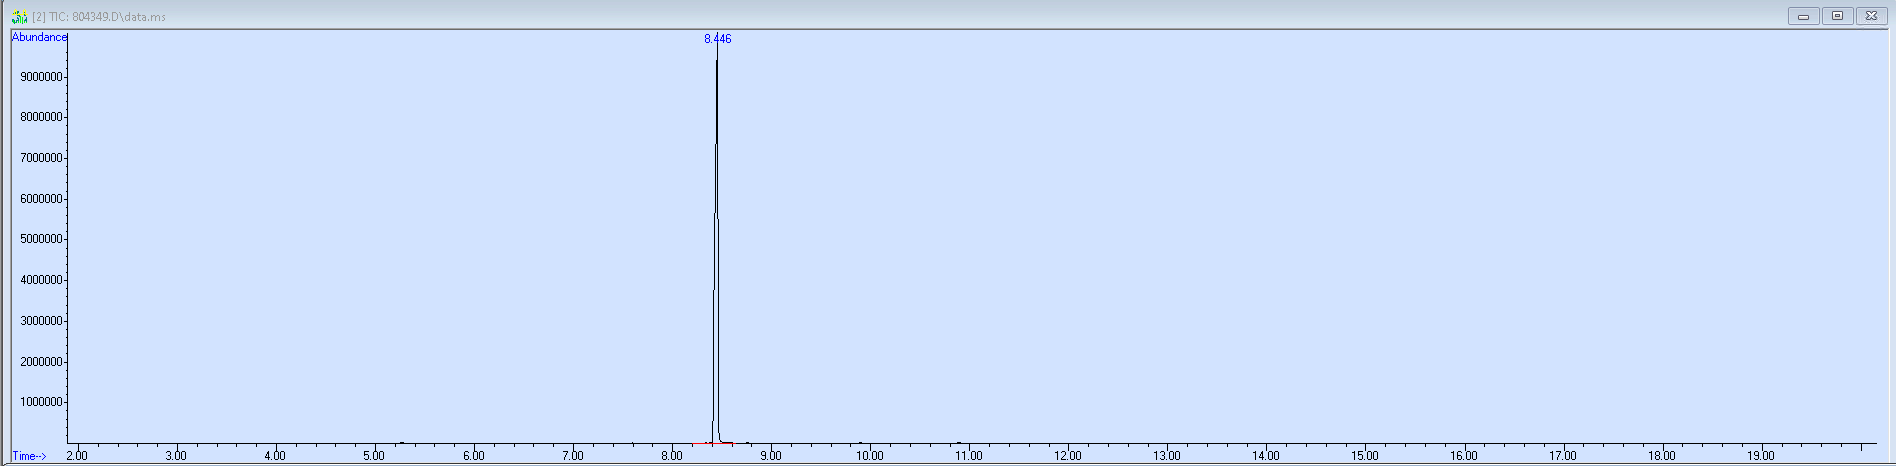Click the 7.00 time axis label

pos(573,456)
